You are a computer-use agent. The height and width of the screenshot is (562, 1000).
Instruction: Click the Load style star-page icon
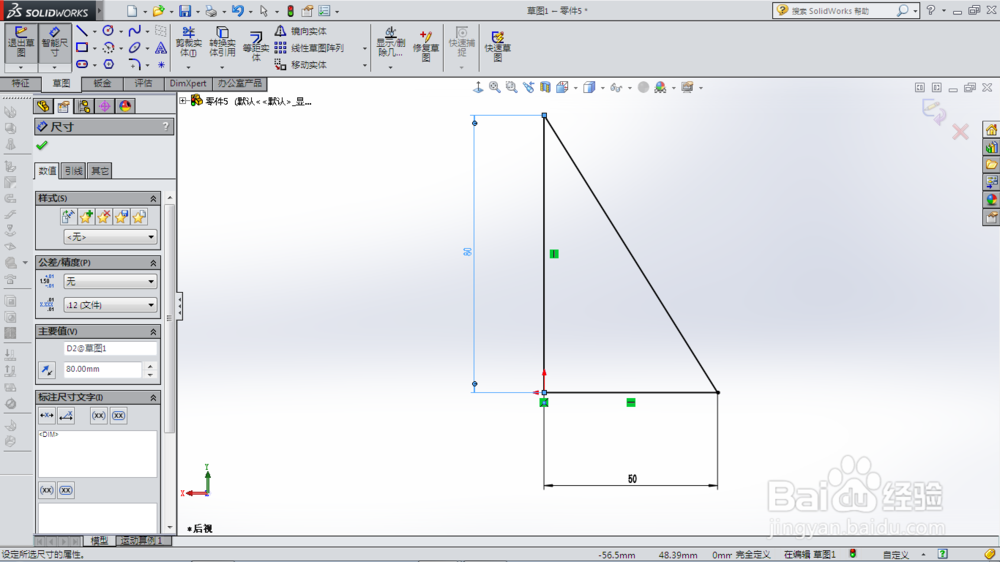pyautogui.click(x=138, y=216)
